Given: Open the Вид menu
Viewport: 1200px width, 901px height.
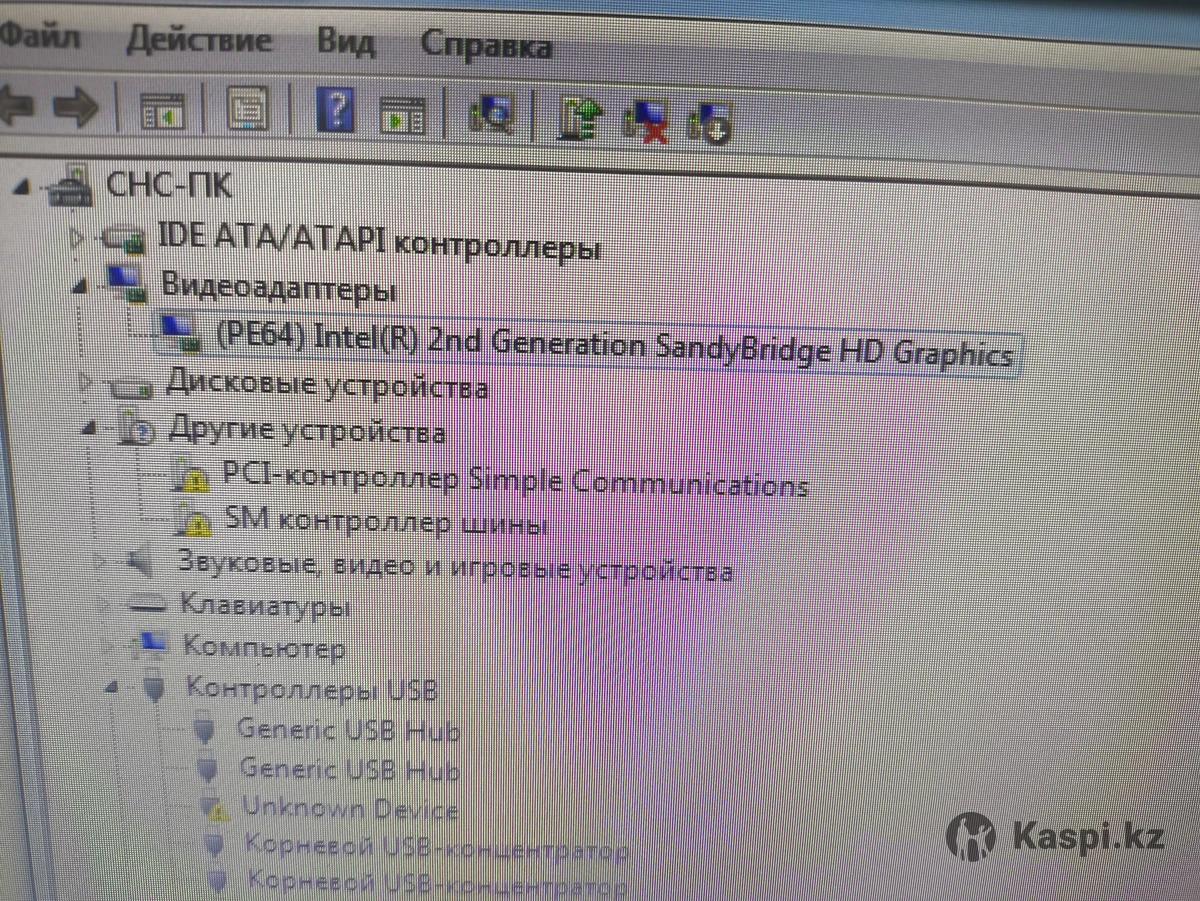Looking at the screenshot, I should pyautogui.click(x=346, y=43).
